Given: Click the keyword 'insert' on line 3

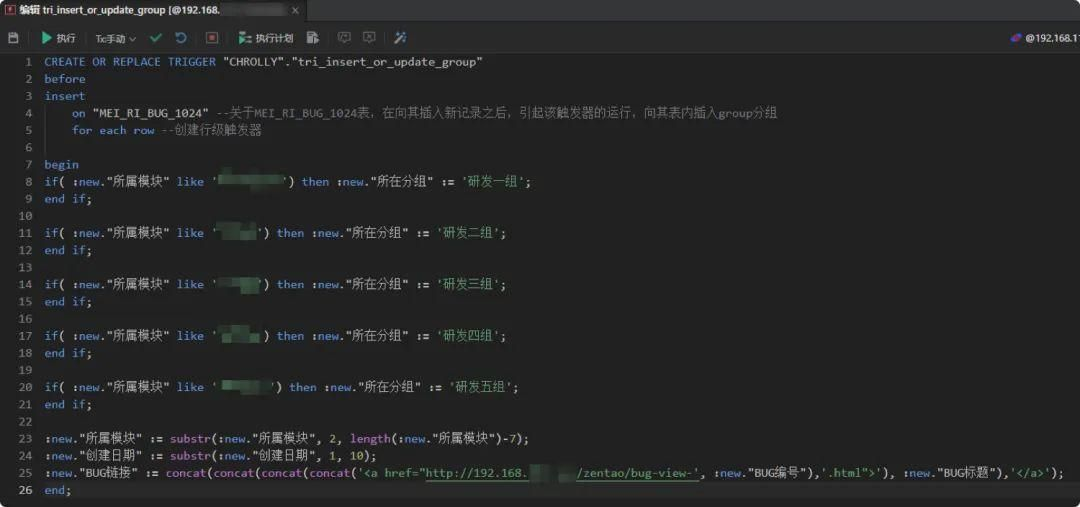Looking at the screenshot, I should click(x=65, y=96).
